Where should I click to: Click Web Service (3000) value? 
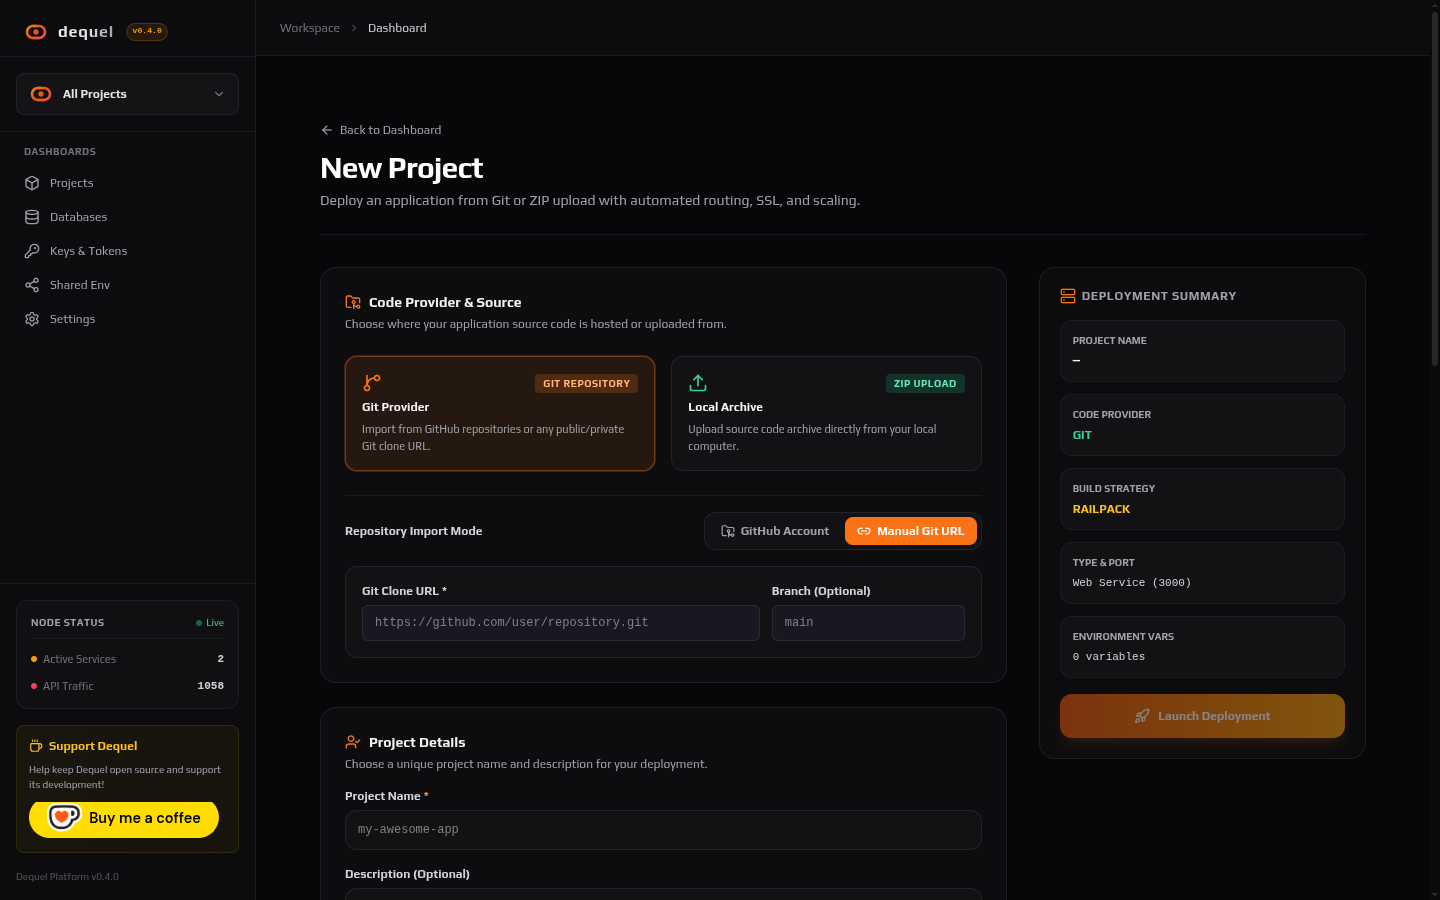1132,583
